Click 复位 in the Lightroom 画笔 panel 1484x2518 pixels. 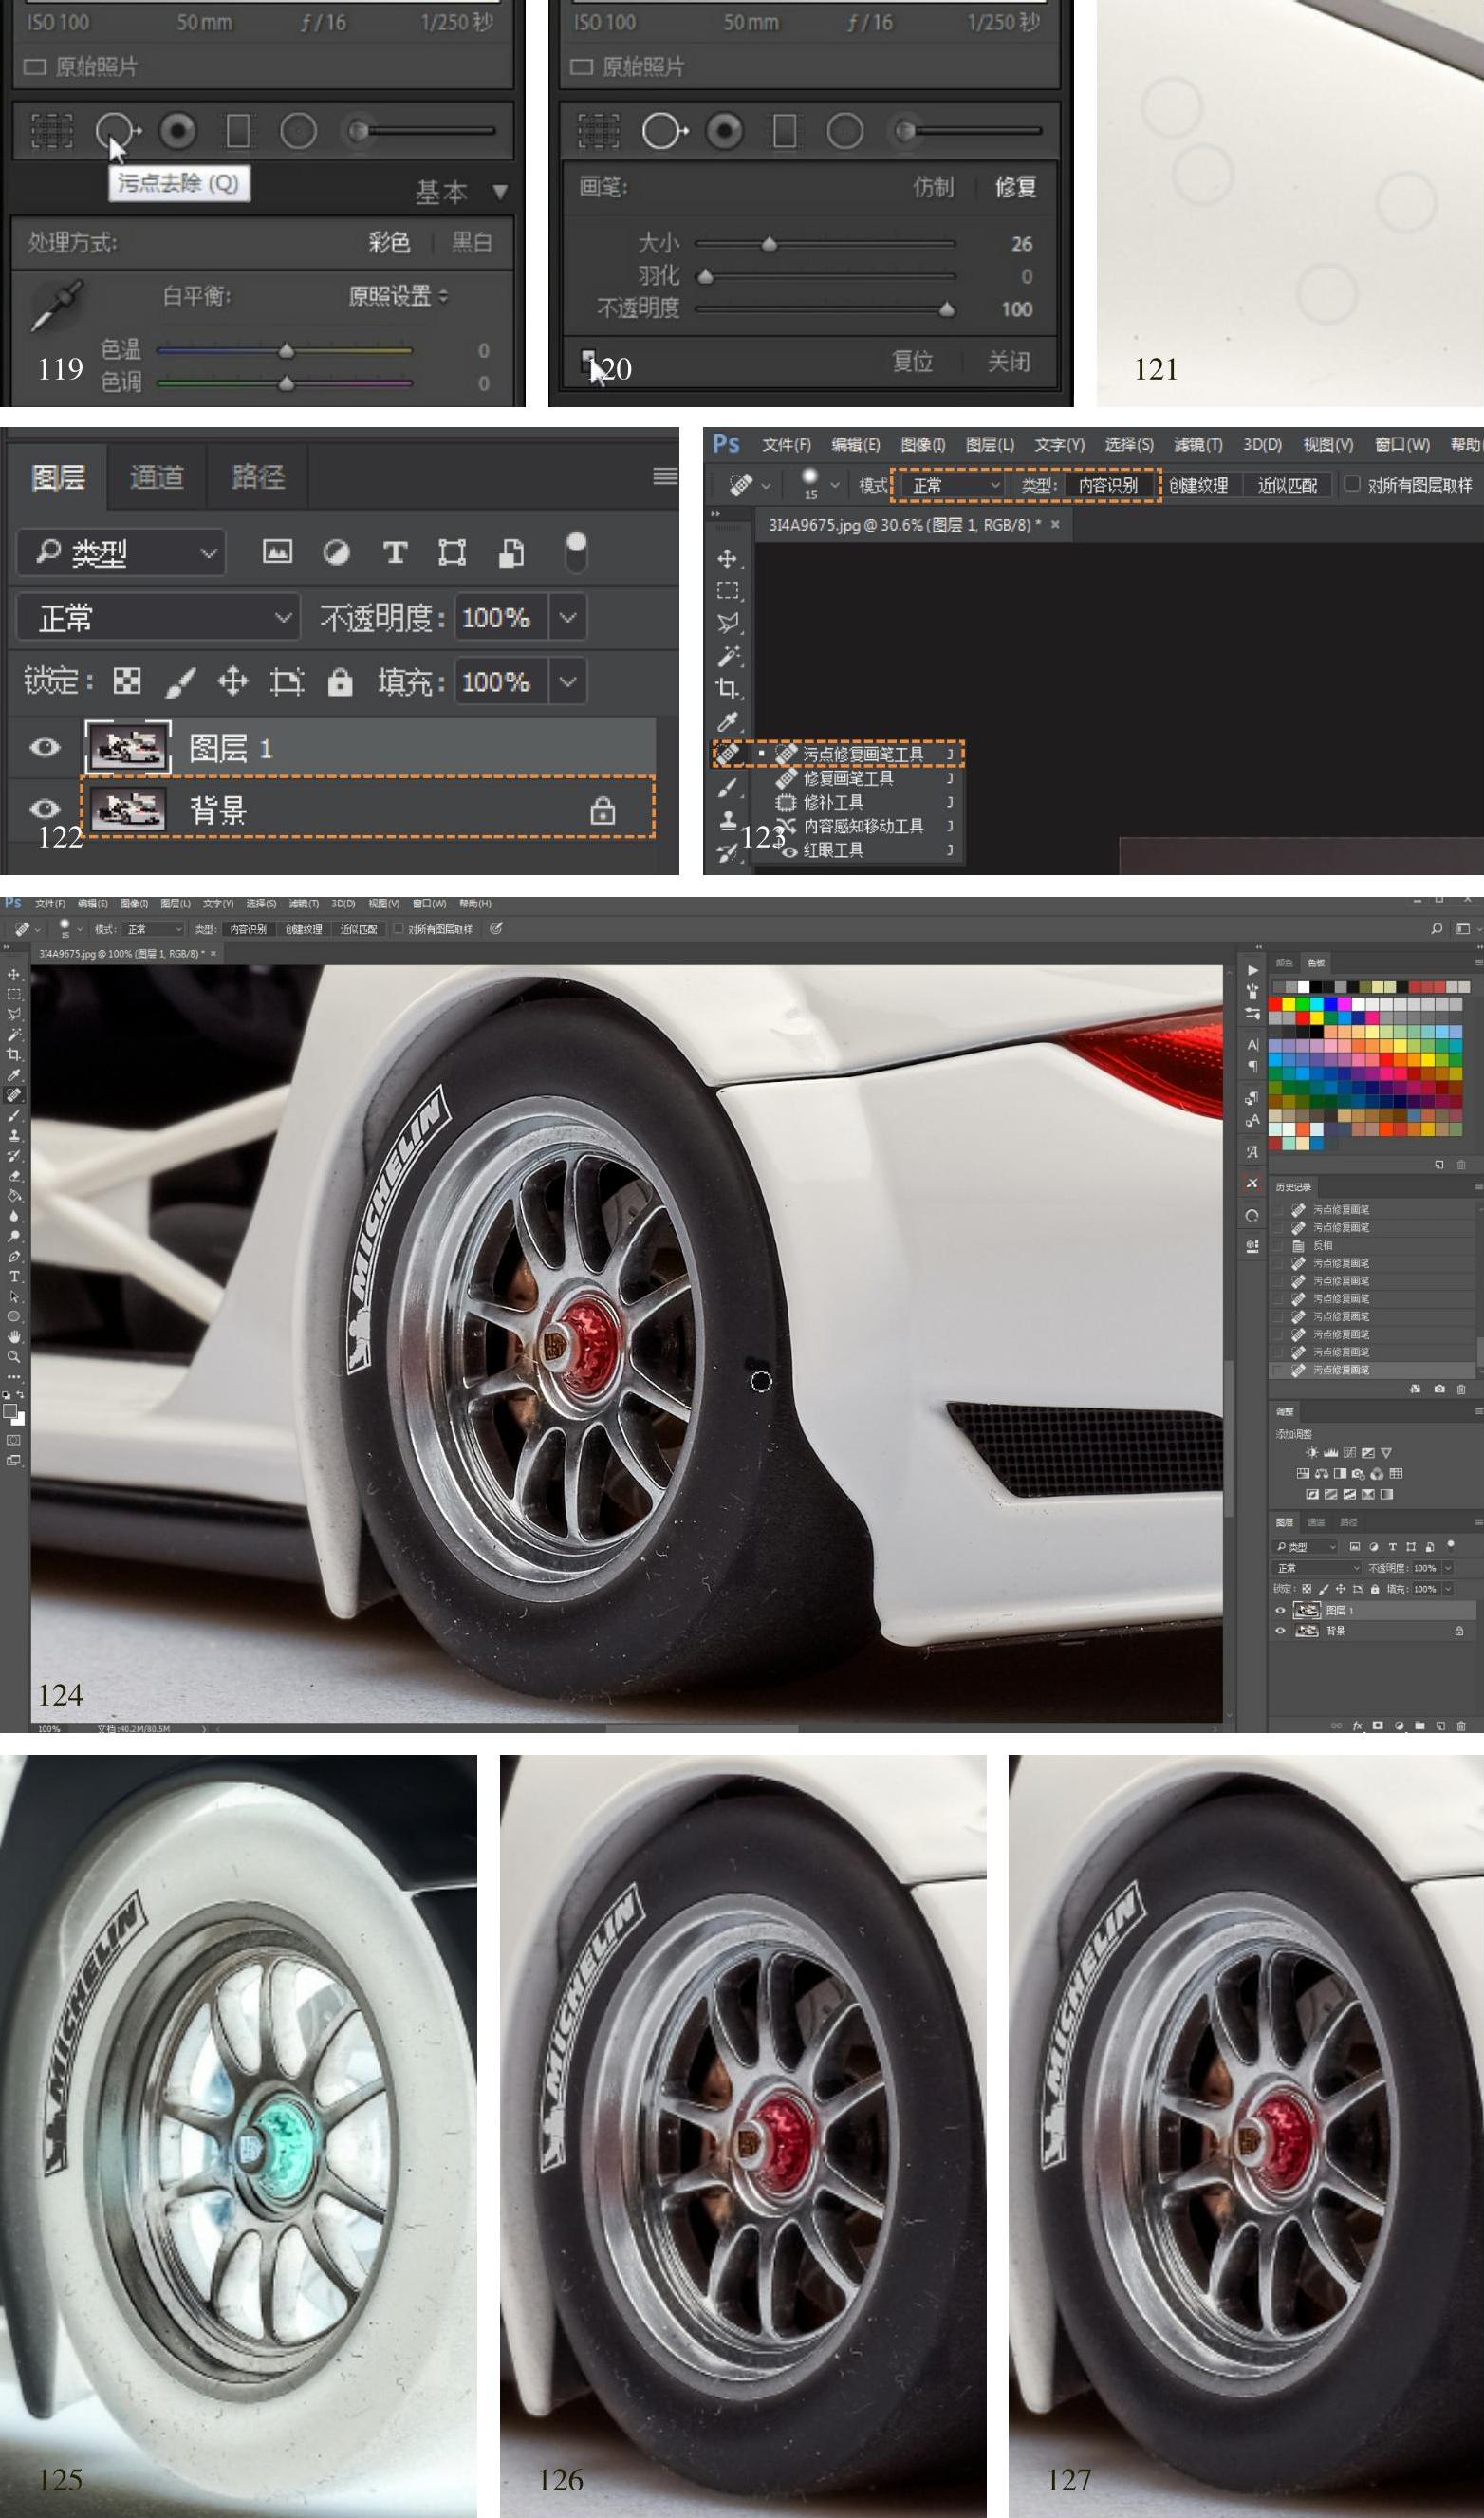tap(912, 361)
